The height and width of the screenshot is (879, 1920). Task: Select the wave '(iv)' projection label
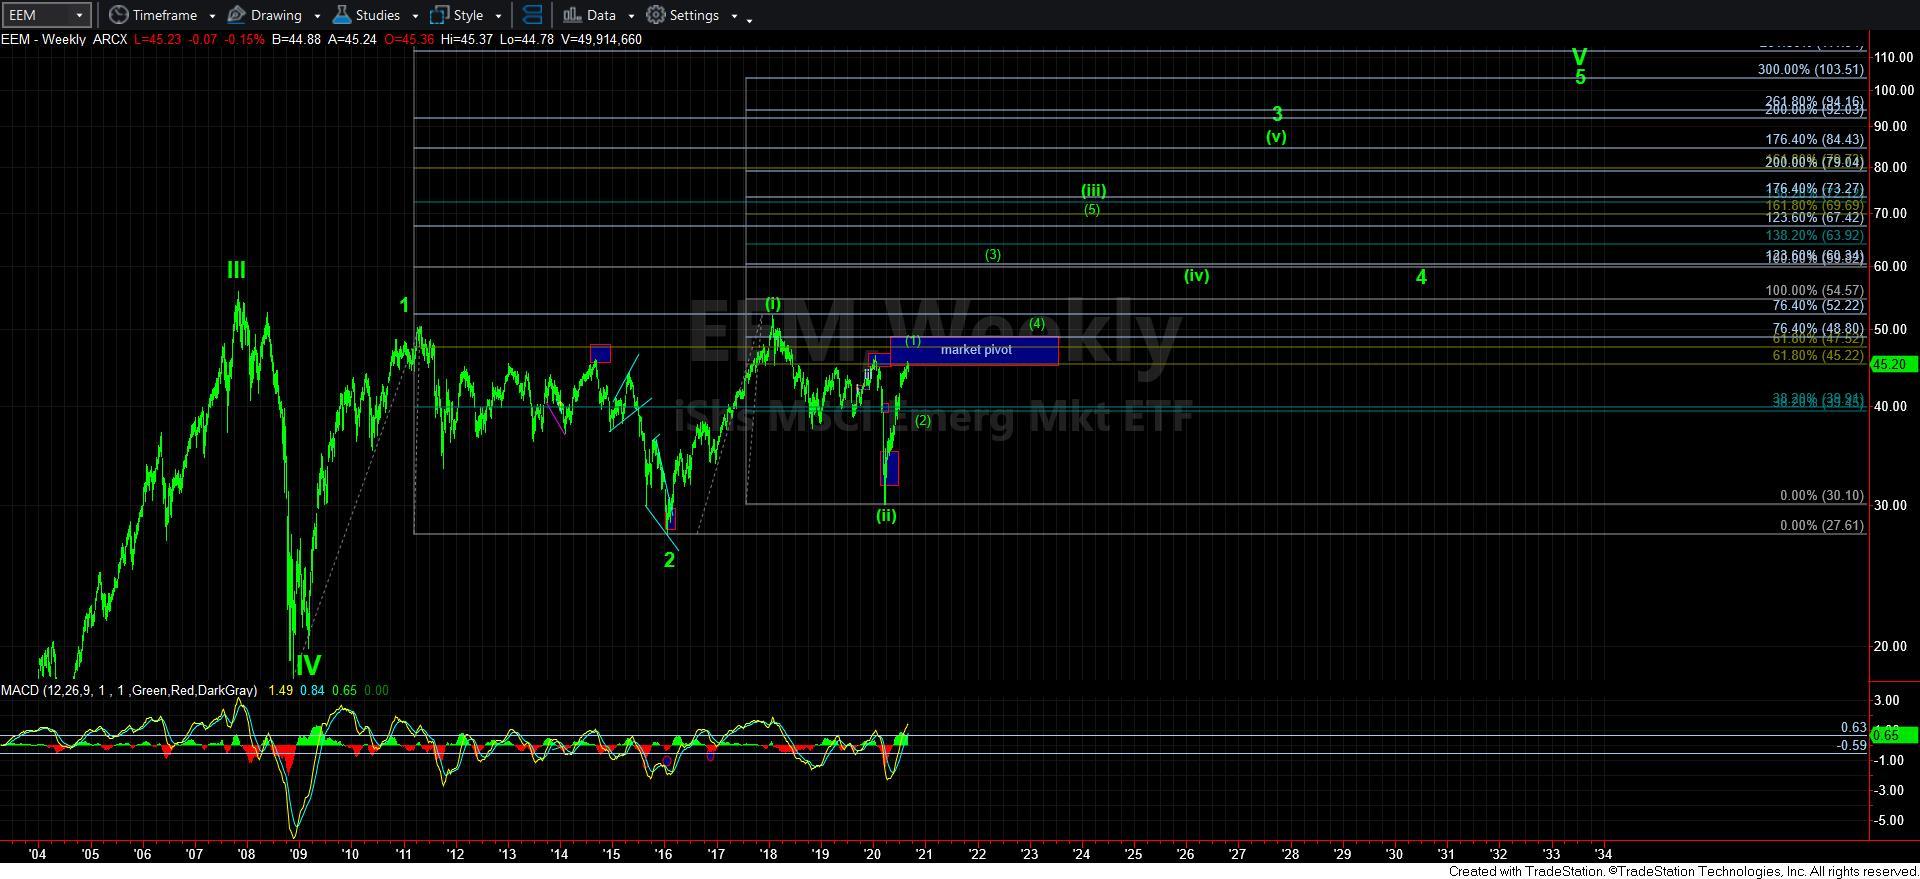(x=1197, y=275)
